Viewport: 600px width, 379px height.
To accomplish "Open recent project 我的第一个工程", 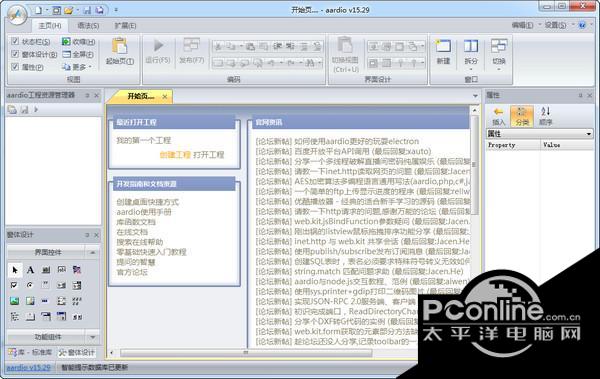I will click(143, 140).
